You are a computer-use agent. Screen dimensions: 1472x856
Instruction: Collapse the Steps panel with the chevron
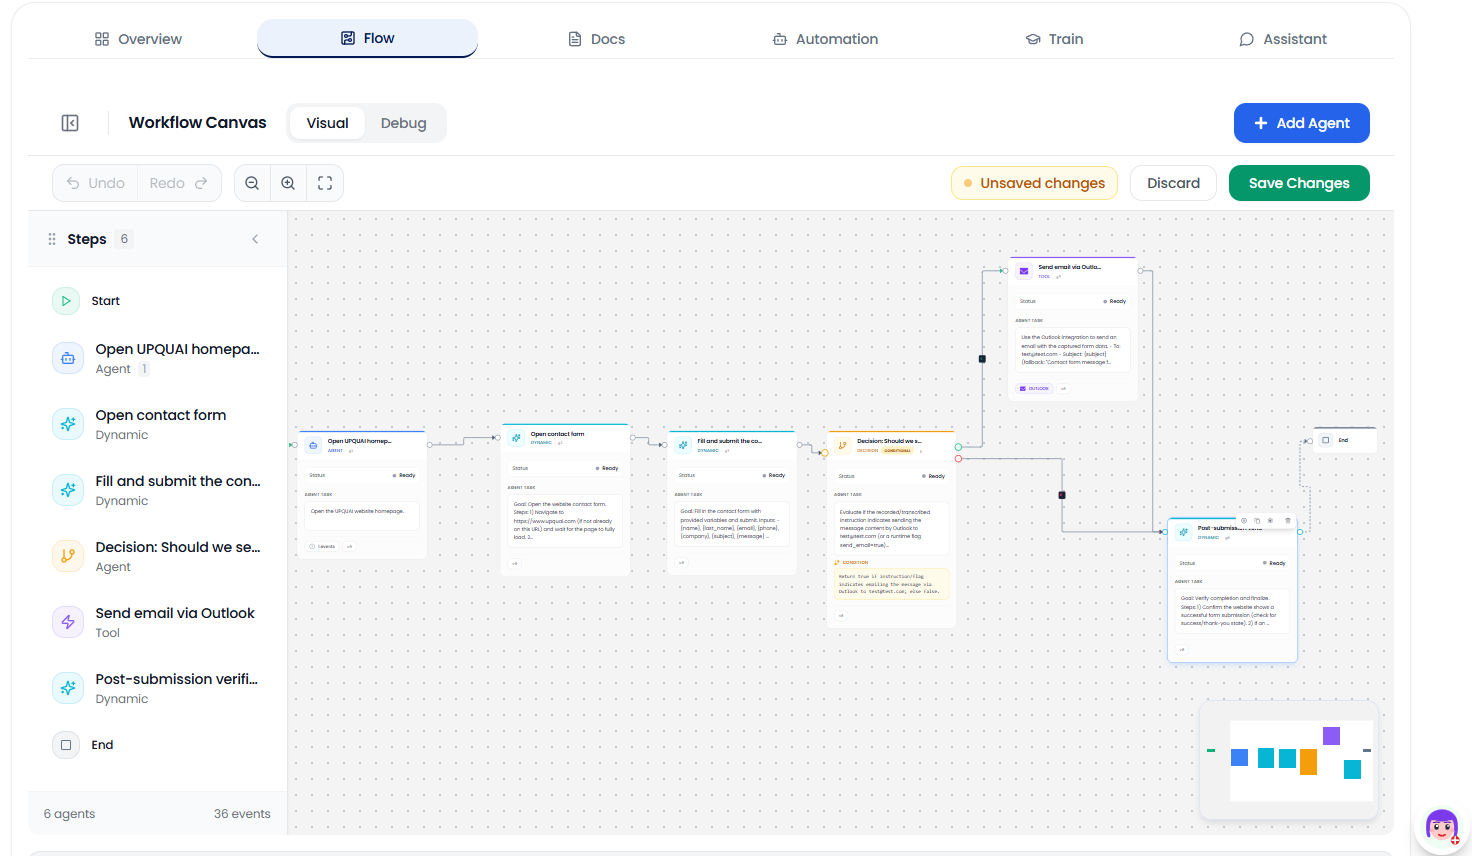pos(255,239)
